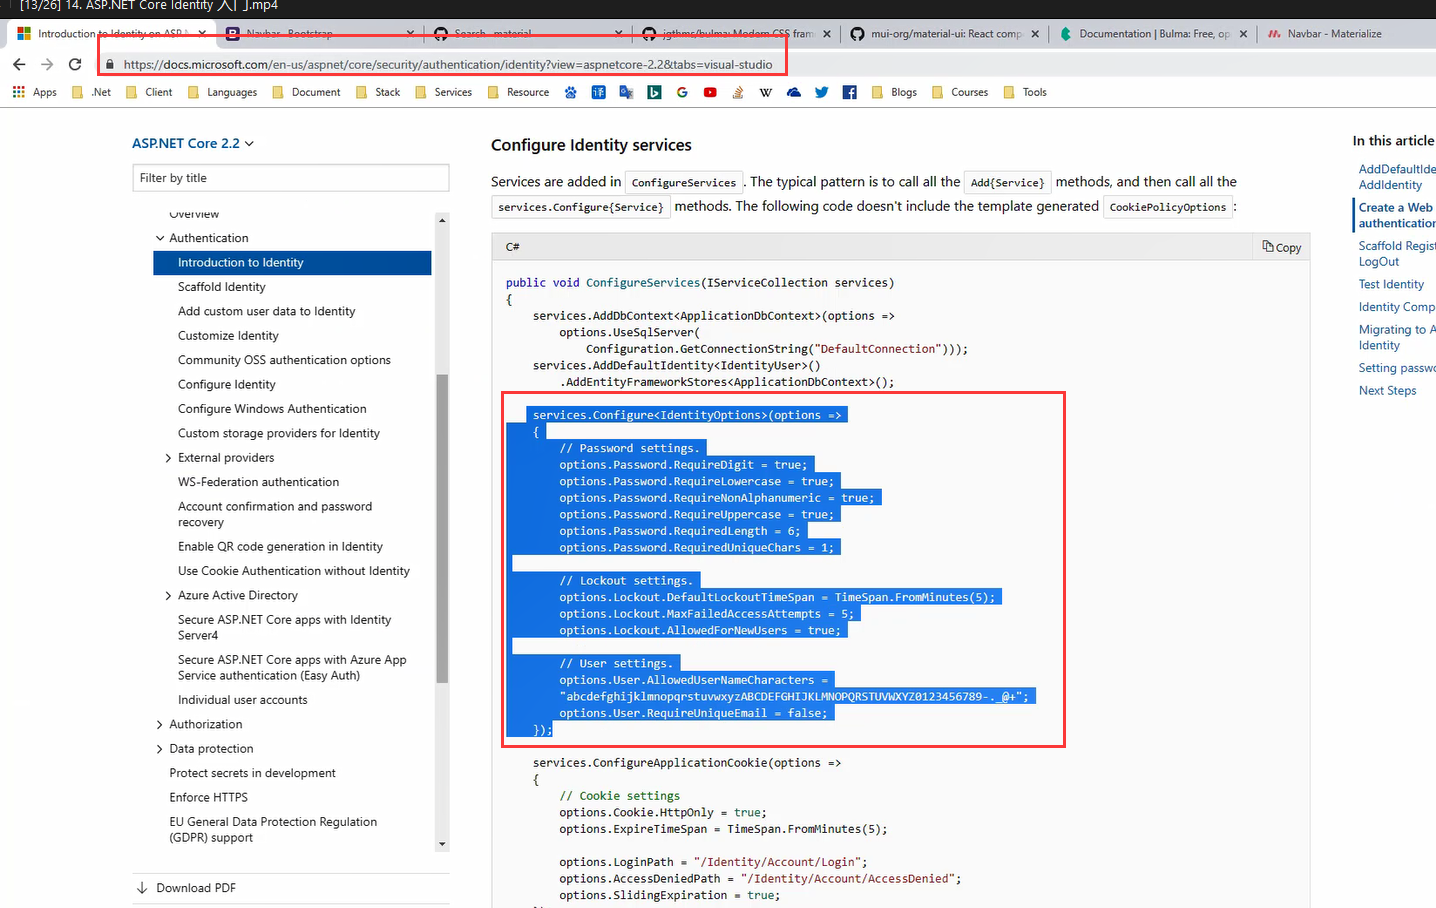This screenshot has height=908, width=1436.
Task: Expand the Data protection tree node
Action: 160,749
